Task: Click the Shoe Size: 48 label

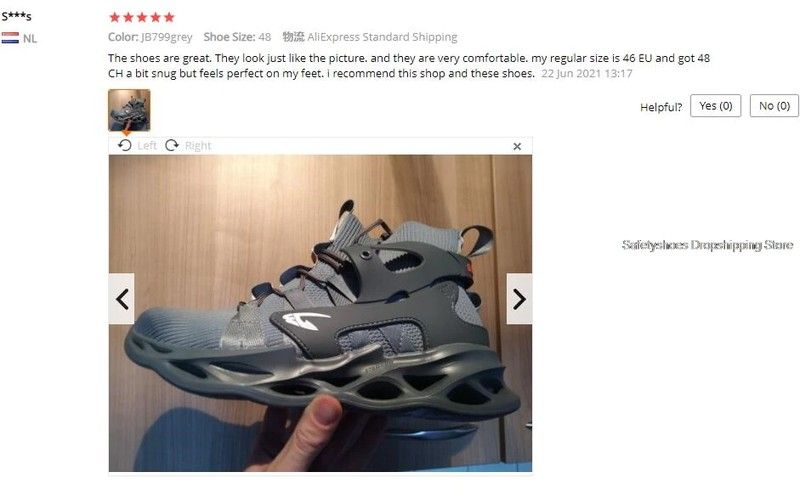Action: coord(237,37)
